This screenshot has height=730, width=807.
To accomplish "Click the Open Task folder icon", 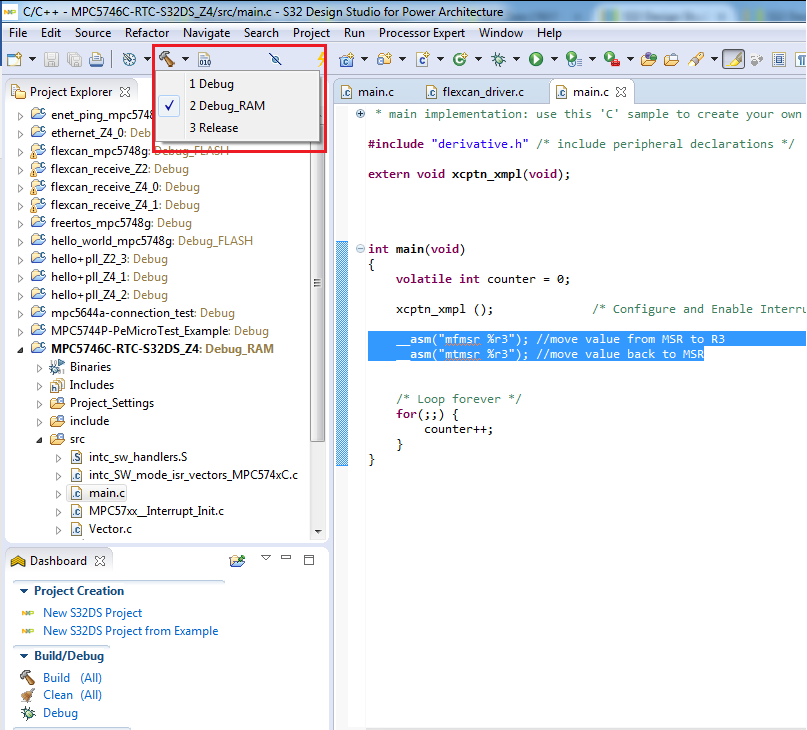I will coord(671,60).
